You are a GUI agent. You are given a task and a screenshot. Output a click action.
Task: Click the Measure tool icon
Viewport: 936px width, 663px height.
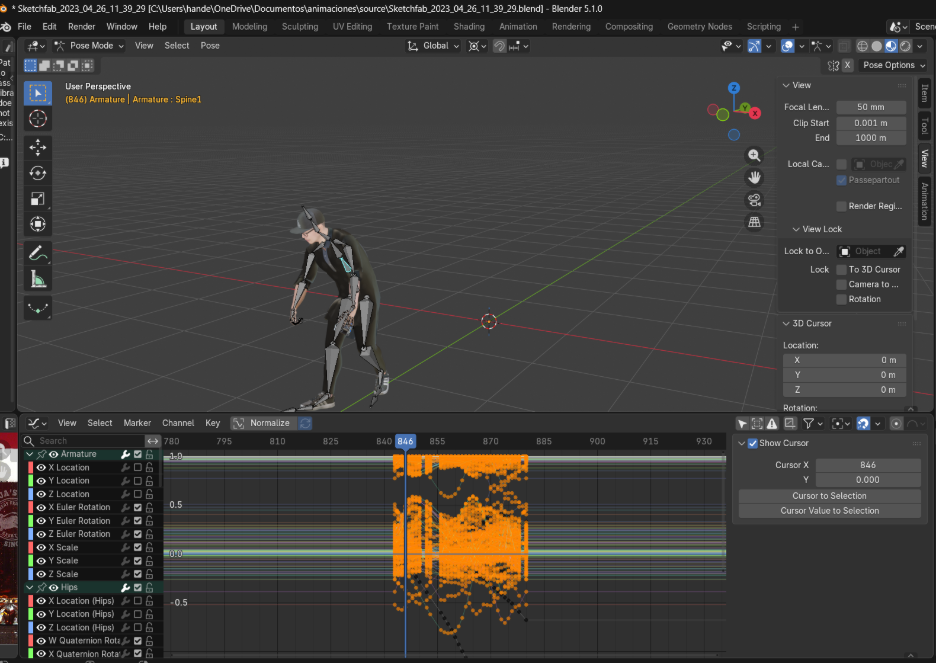pyautogui.click(x=38, y=279)
